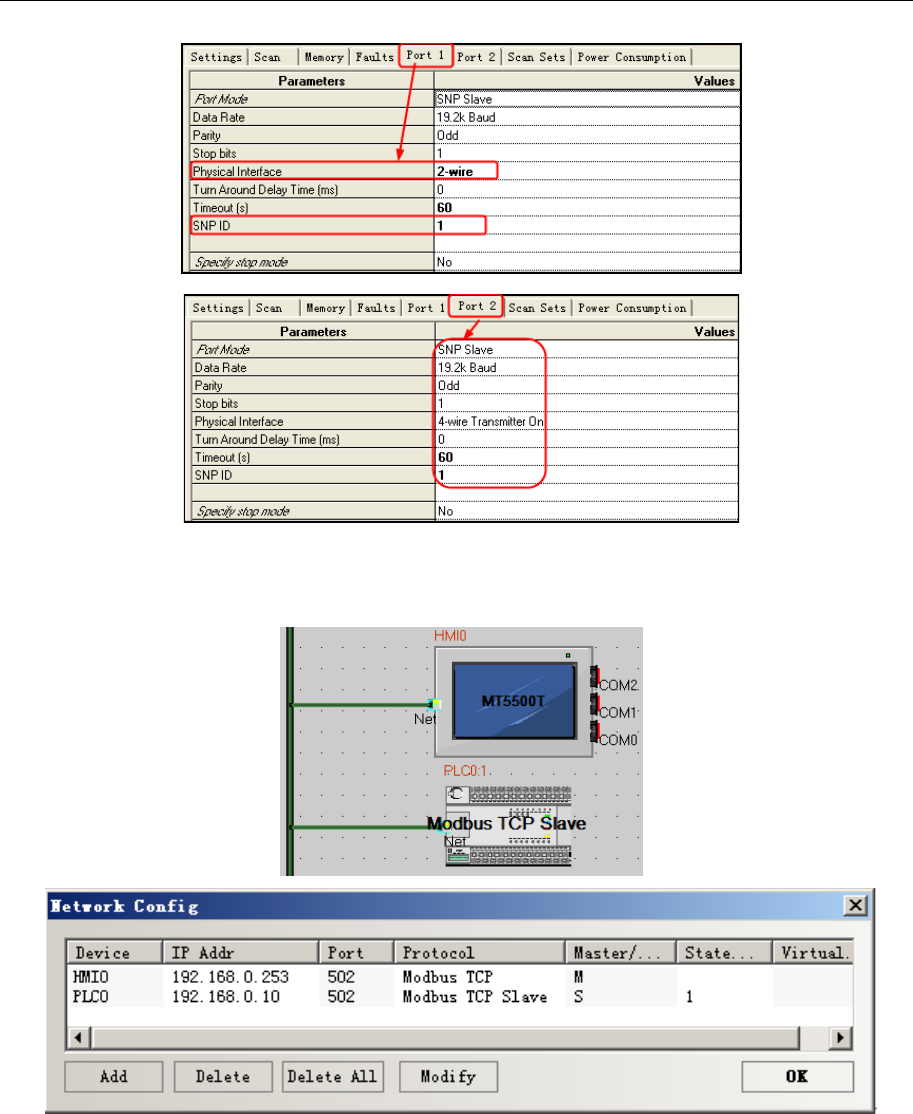Image resolution: width=913 pixels, height=1114 pixels.
Task: Select the COM1 port connector on HMI
Action: [595, 705]
